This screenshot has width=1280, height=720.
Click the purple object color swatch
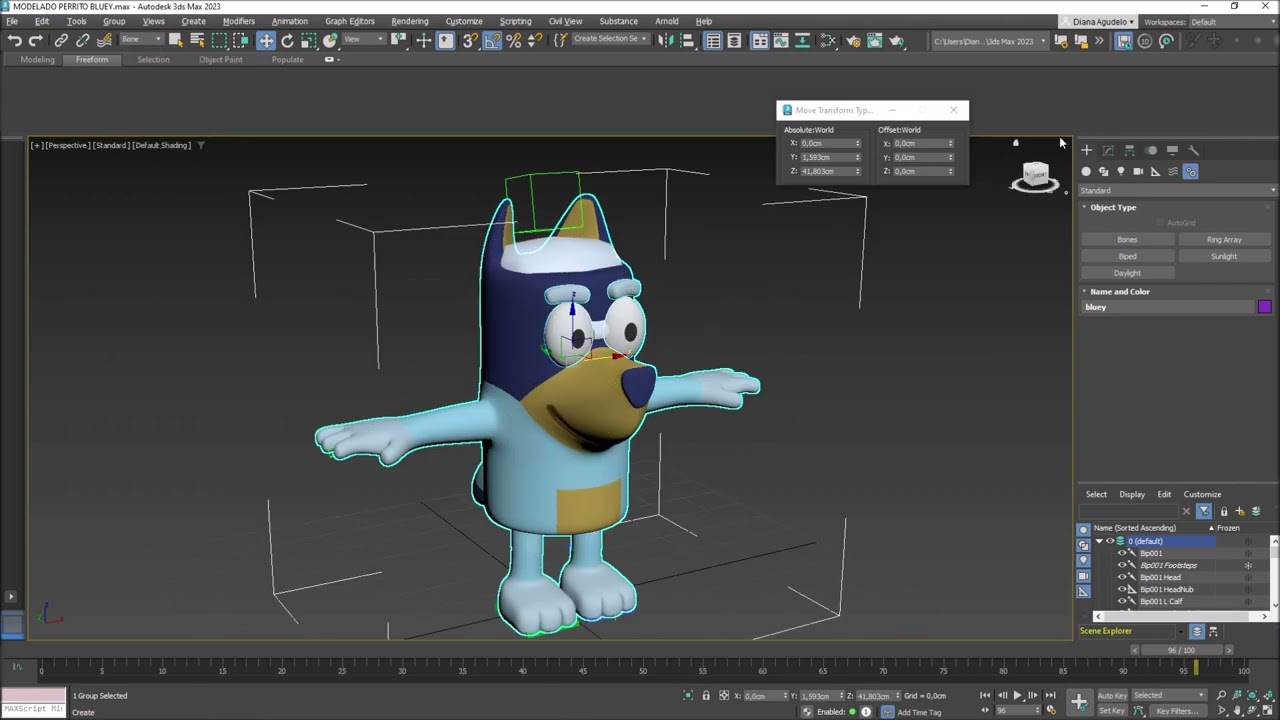[1264, 307]
